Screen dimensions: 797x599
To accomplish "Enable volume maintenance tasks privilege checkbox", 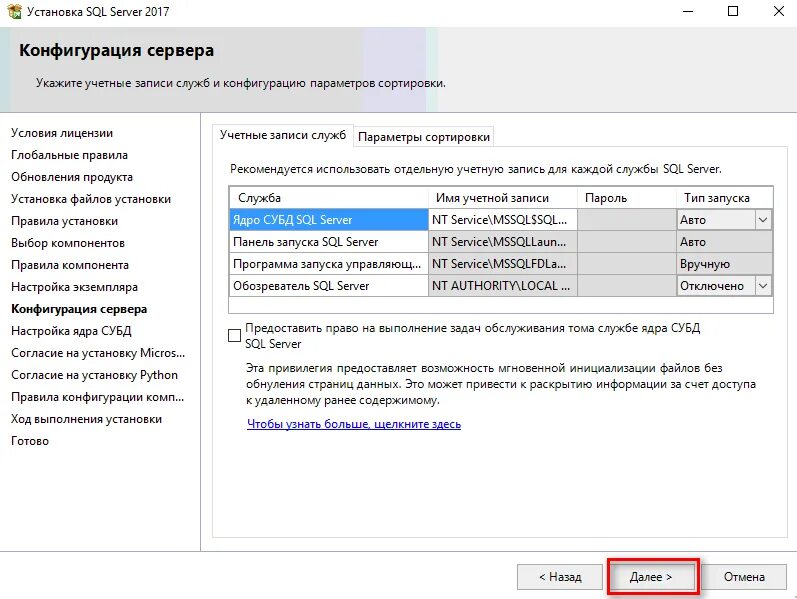I will pos(234,336).
